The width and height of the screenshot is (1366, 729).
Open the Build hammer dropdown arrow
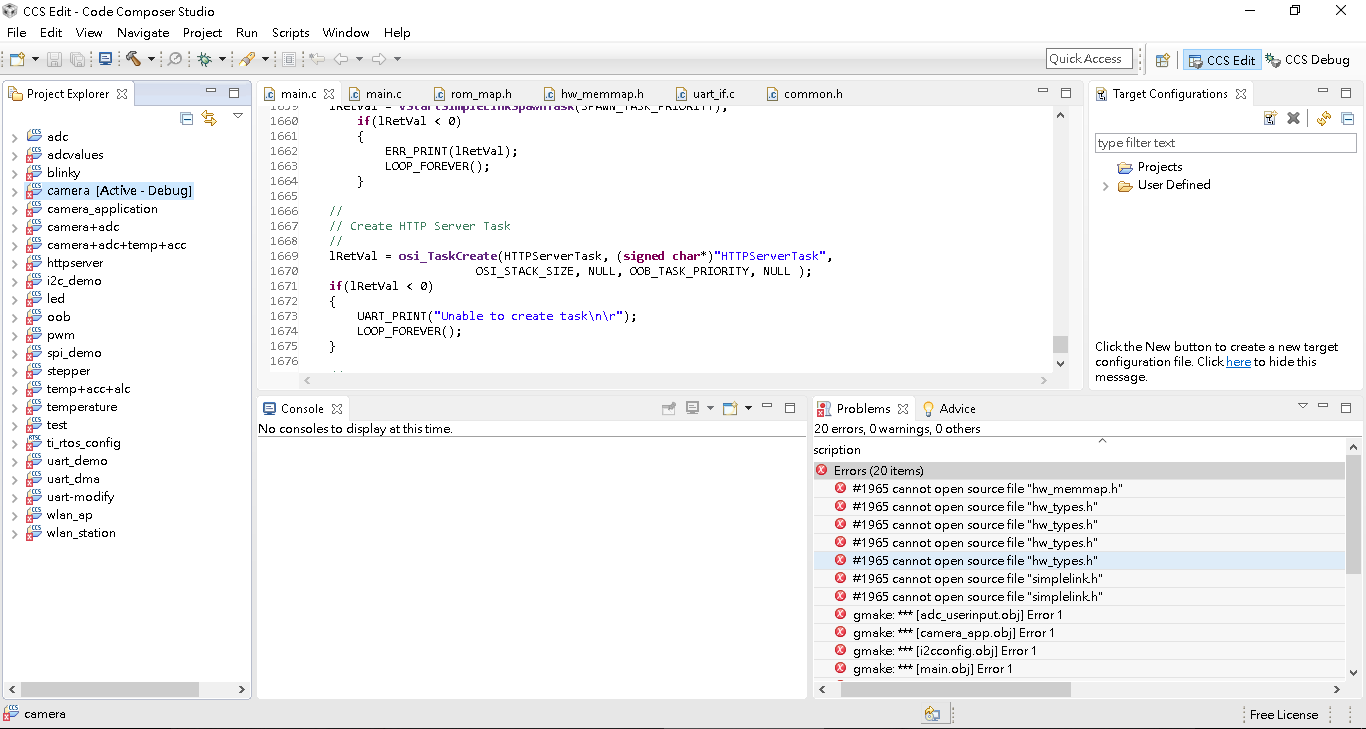coord(151,59)
